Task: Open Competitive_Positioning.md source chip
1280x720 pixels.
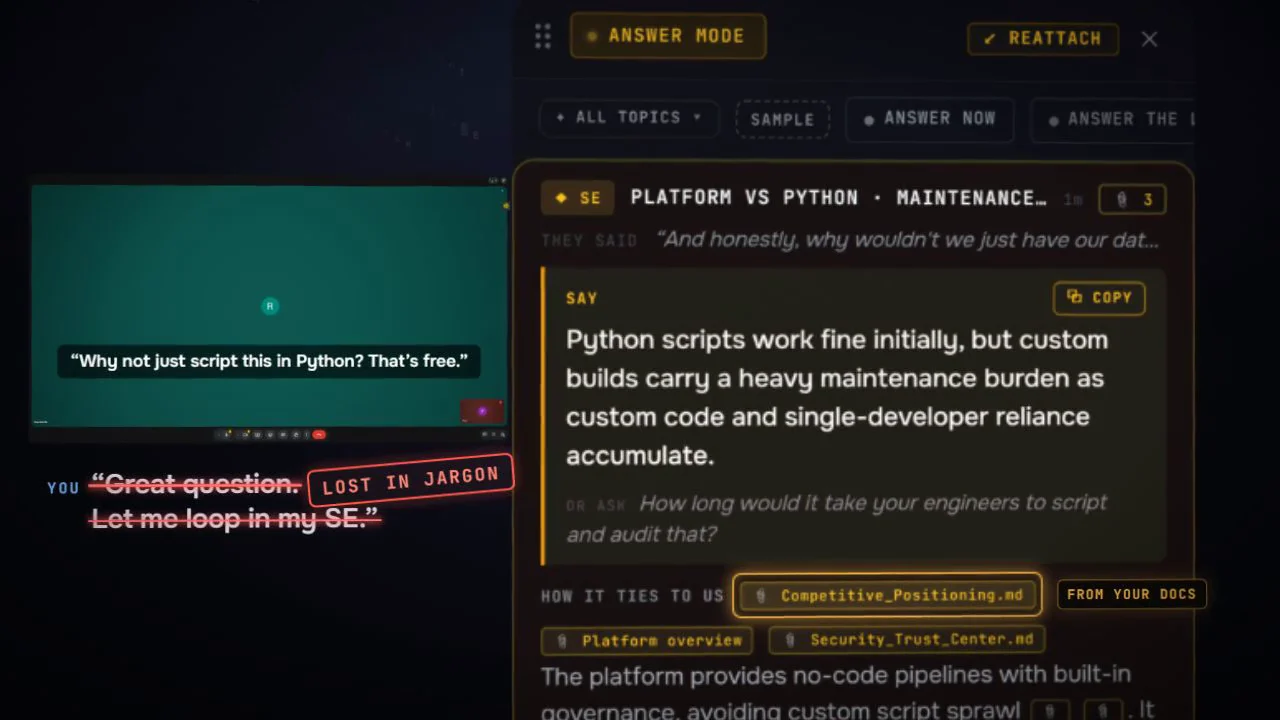Action: point(888,595)
